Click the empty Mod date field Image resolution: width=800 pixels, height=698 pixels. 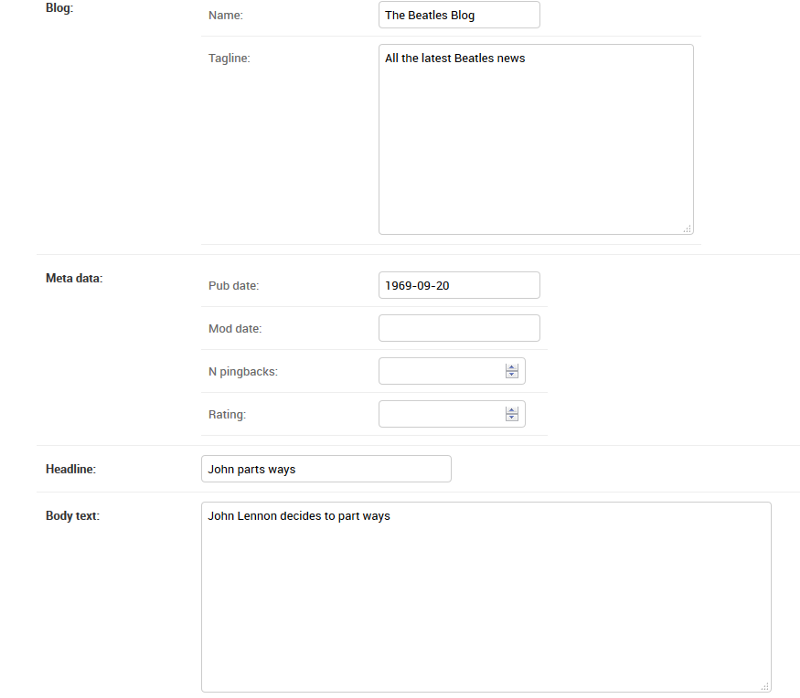[459, 328]
